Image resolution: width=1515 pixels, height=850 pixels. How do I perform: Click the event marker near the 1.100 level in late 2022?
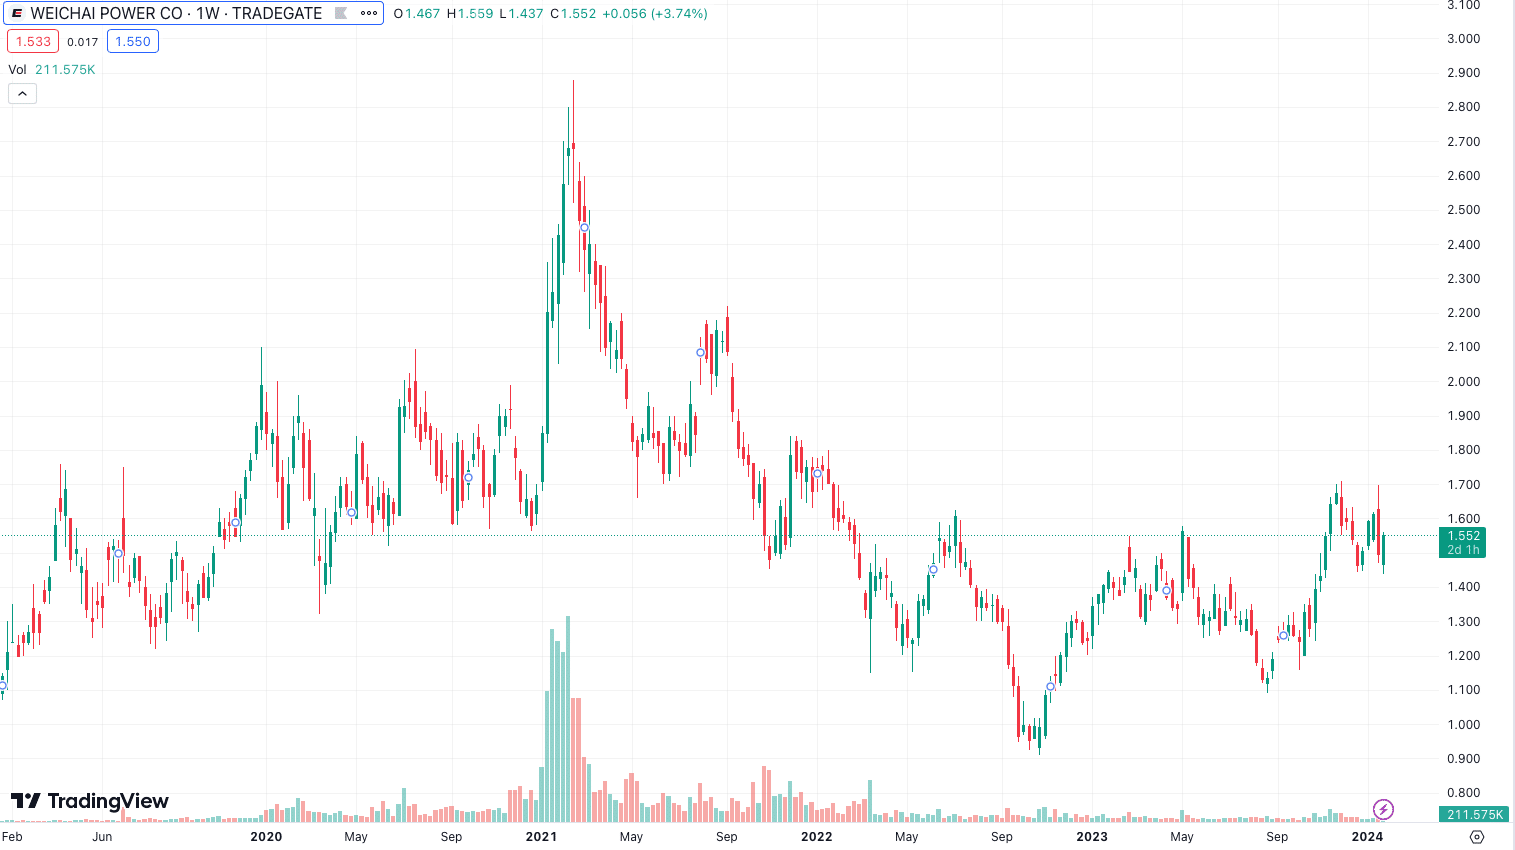tap(1051, 687)
